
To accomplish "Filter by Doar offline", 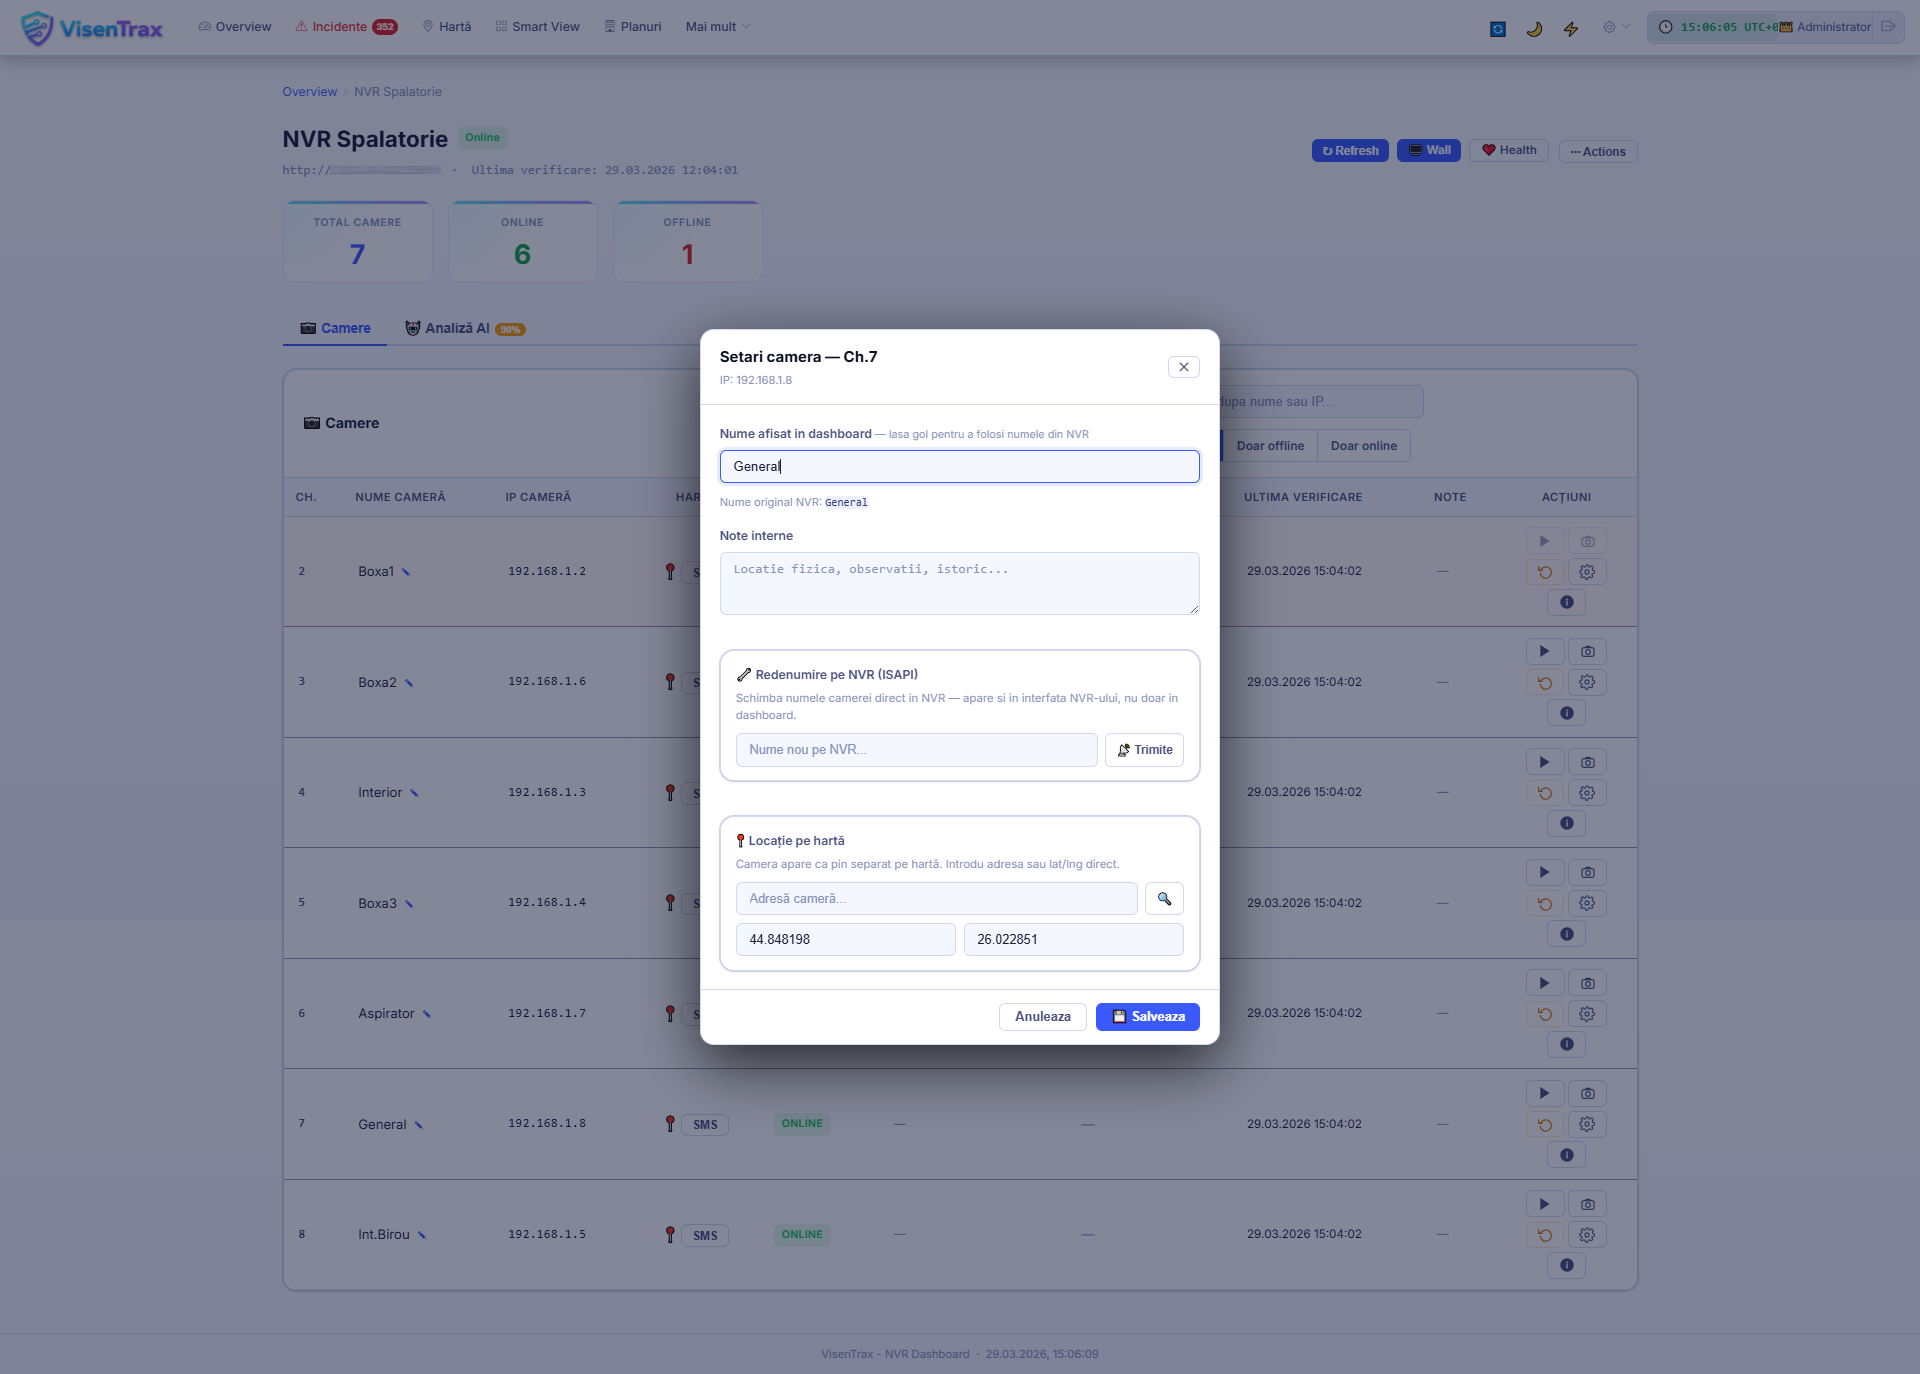I will pos(1270,446).
